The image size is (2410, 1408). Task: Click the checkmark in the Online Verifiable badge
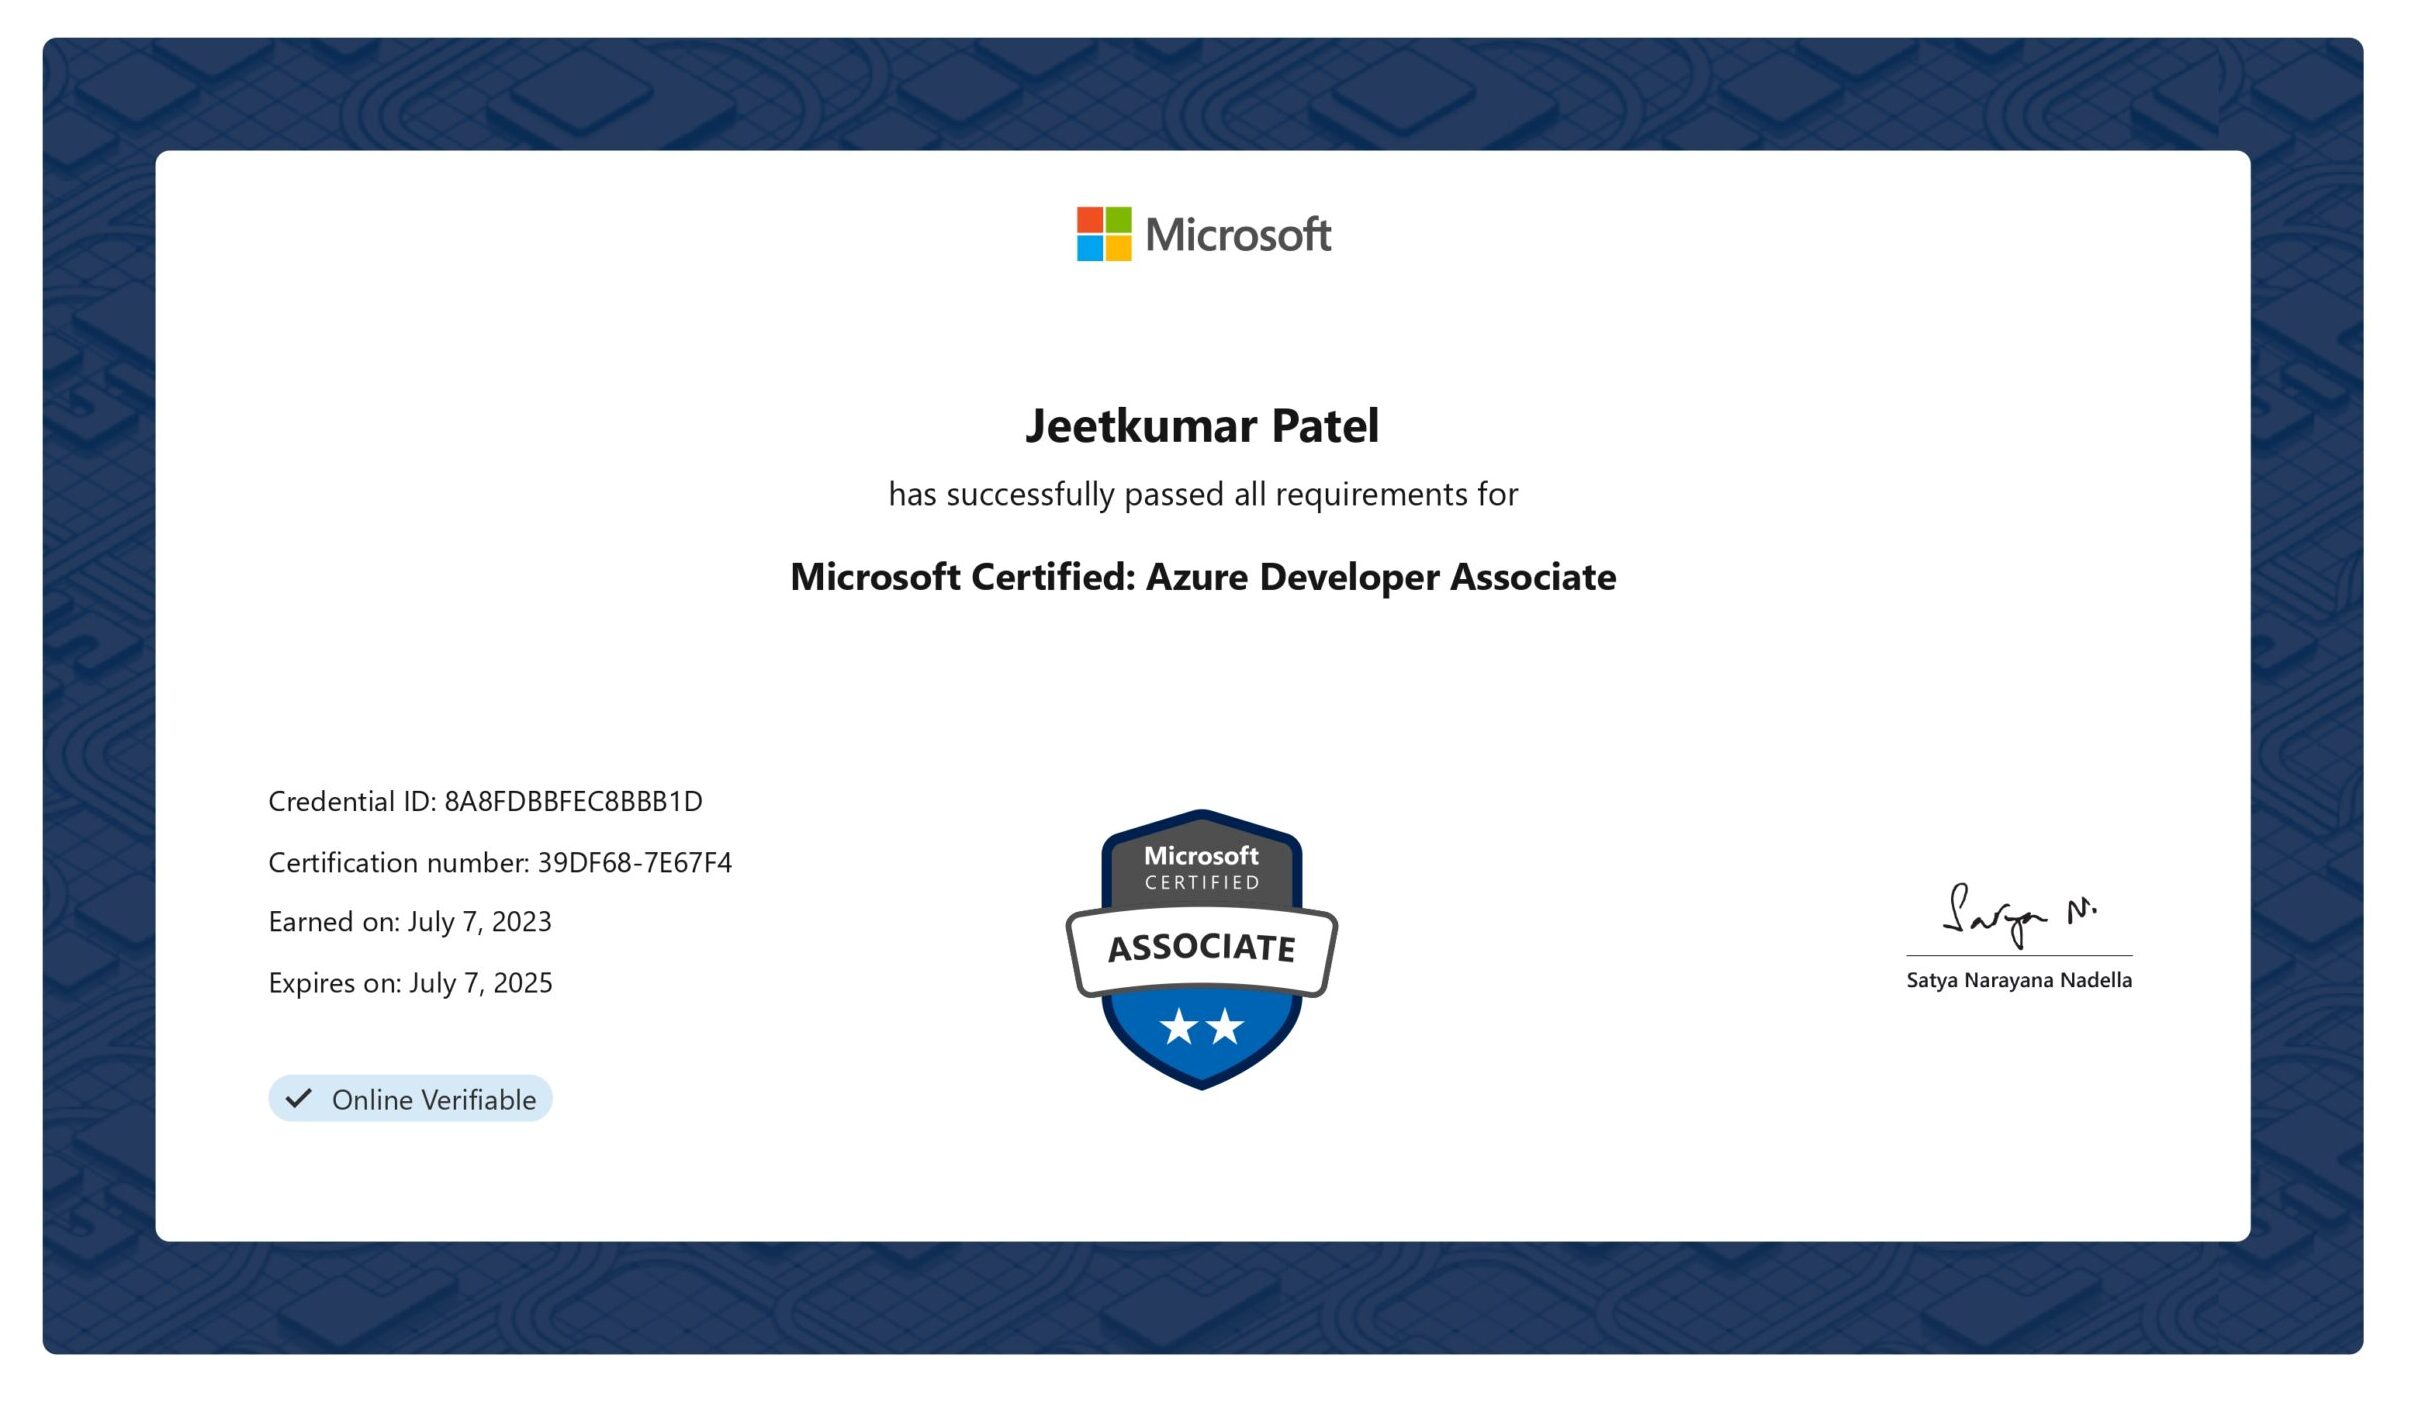click(x=298, y=1098)
